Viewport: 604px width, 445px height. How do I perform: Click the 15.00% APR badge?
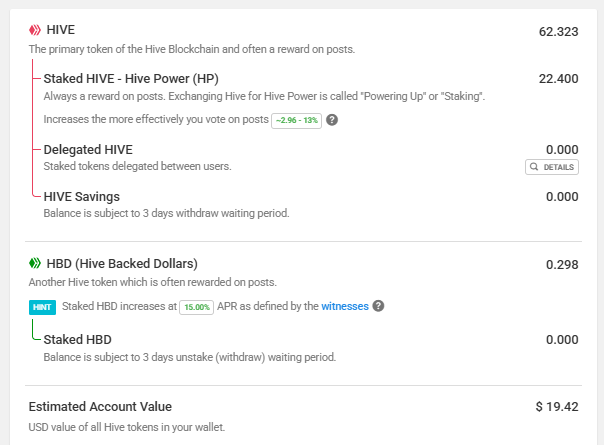(196, 307)
